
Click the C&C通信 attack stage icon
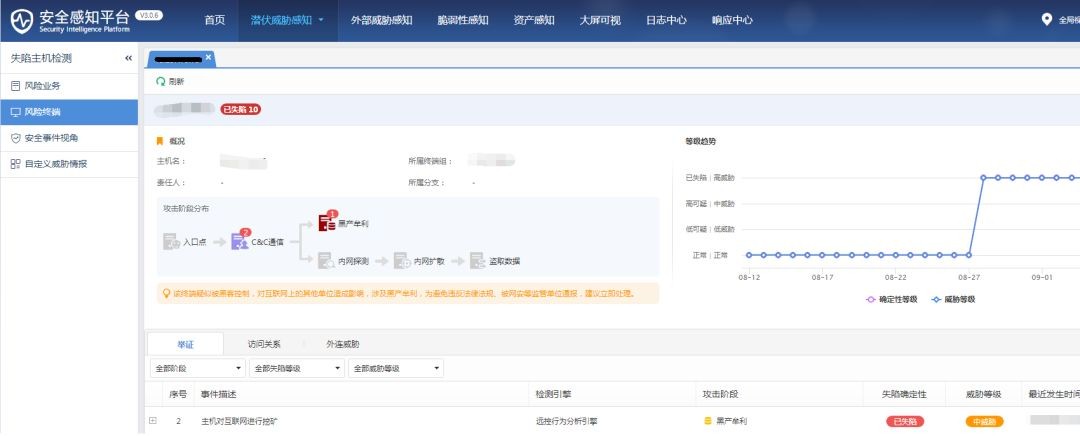tap(240, 241)
